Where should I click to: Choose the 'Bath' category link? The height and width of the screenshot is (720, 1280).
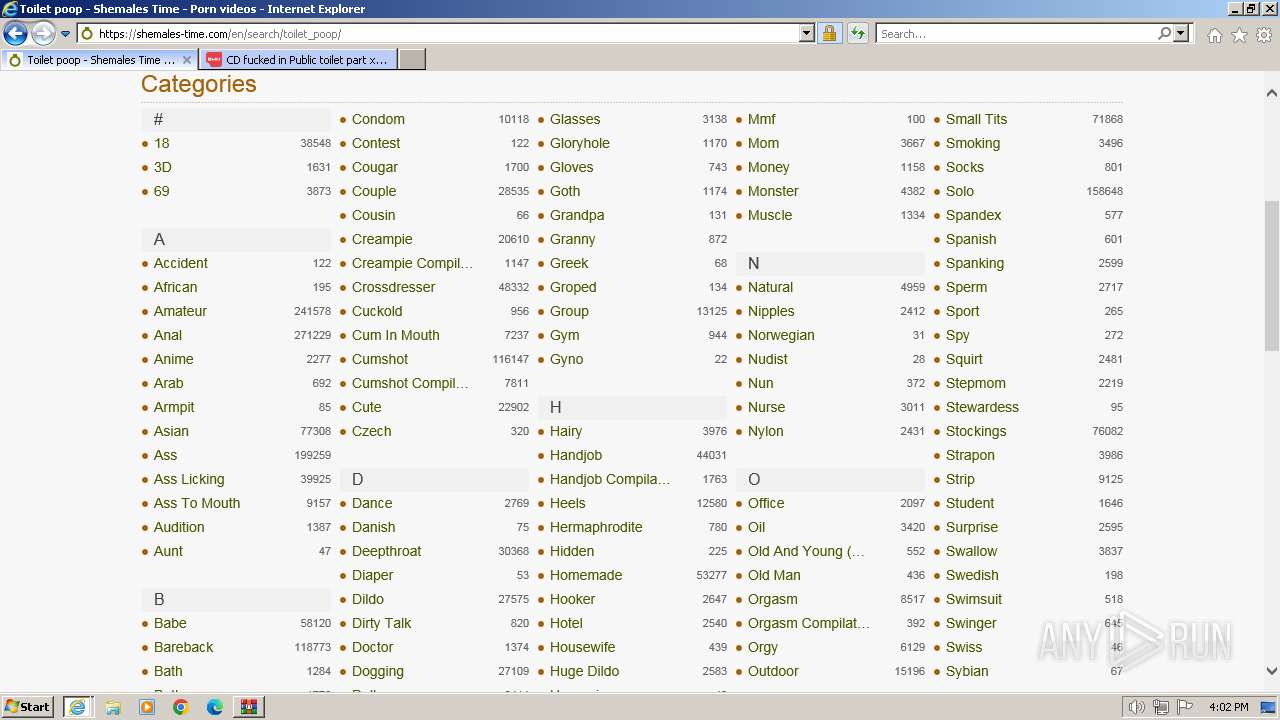168,671
